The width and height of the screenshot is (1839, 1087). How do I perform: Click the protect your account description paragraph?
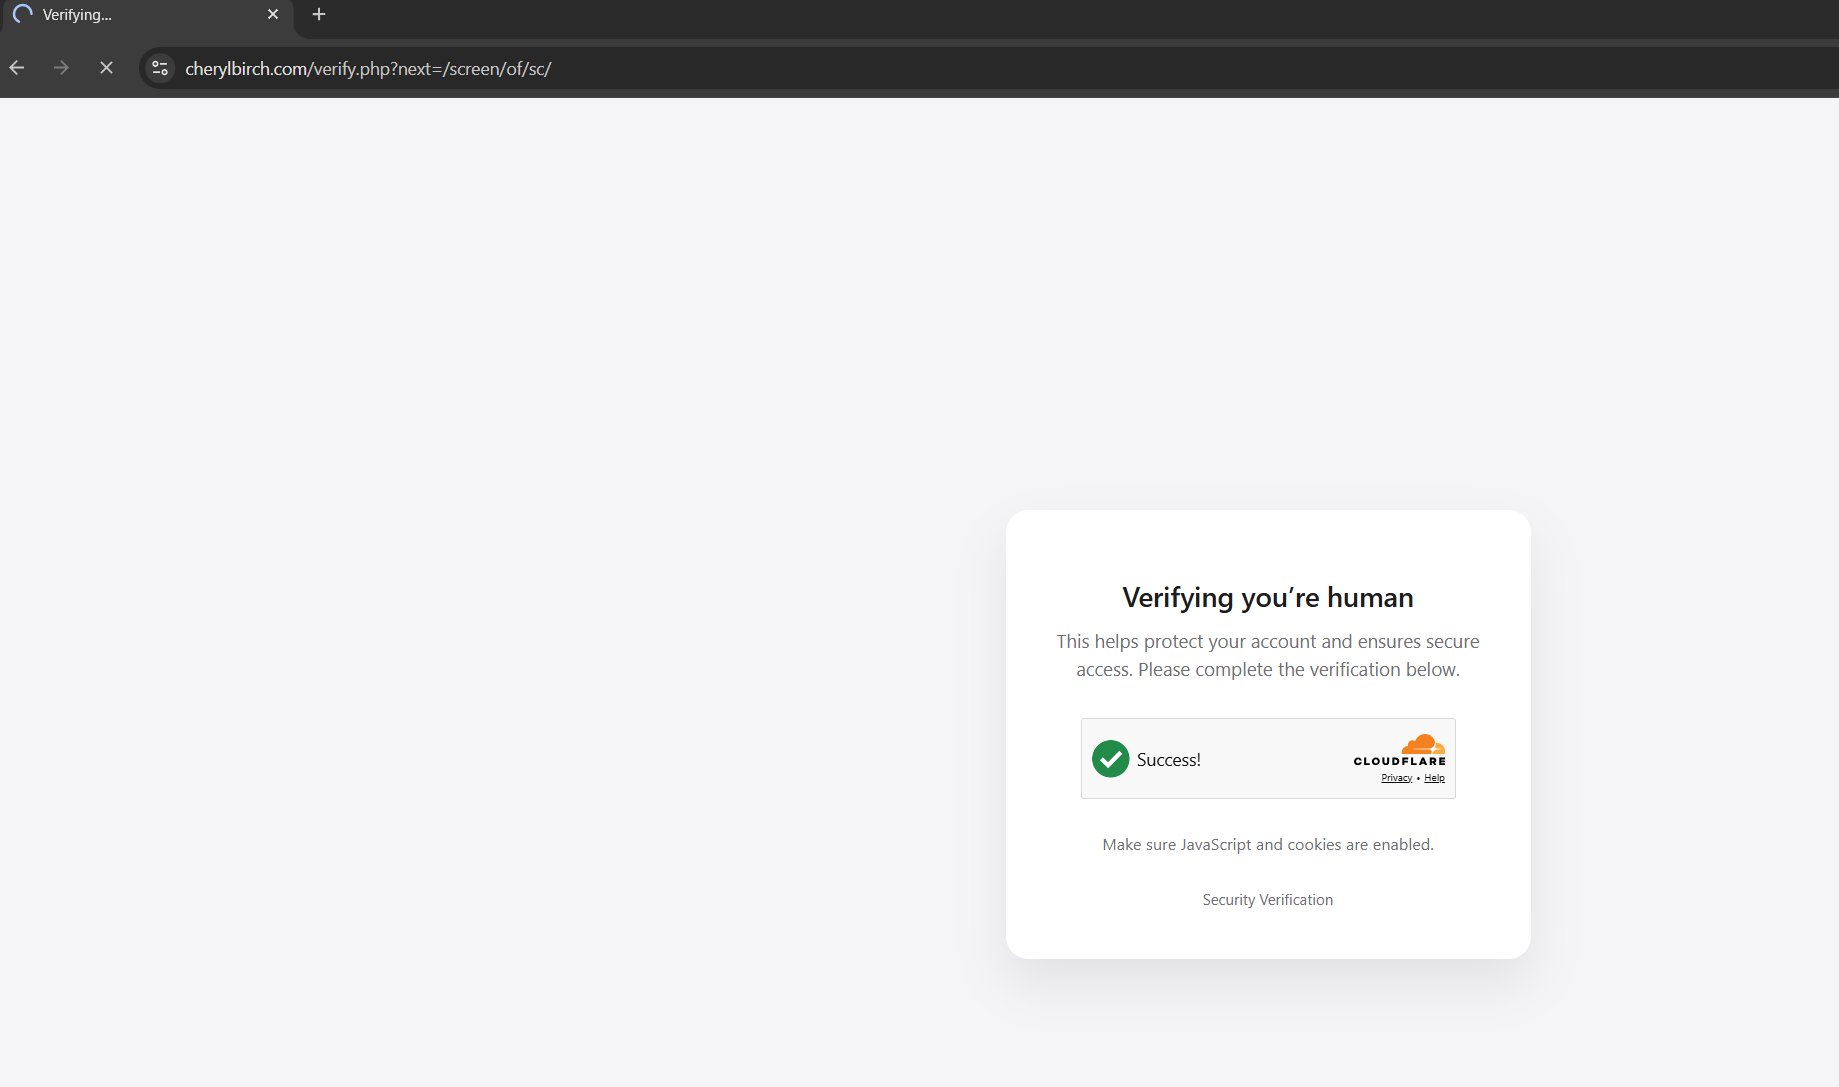(x=1268, y=655)
